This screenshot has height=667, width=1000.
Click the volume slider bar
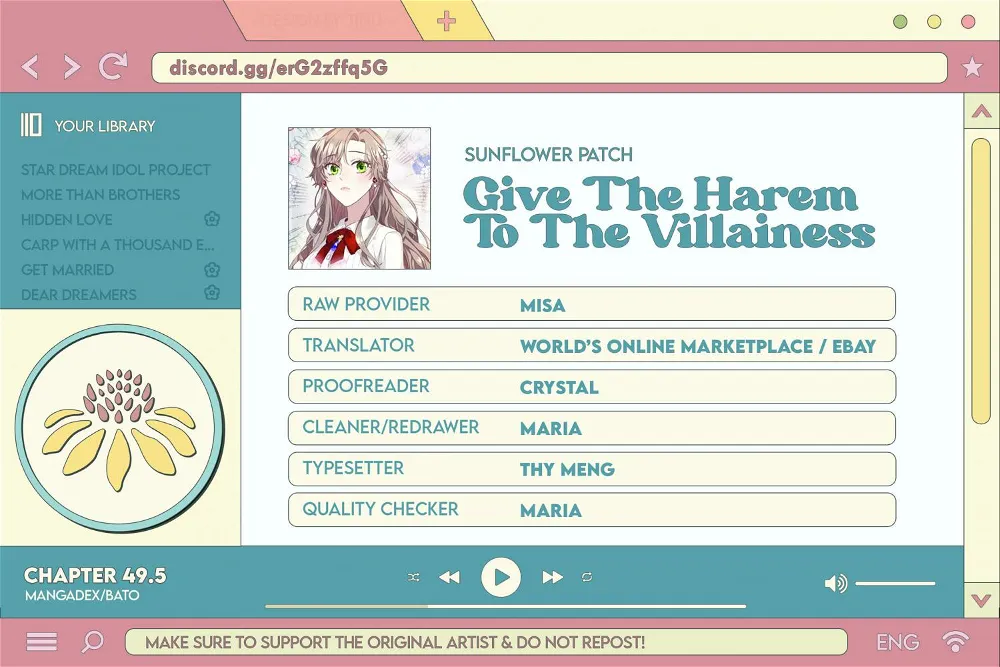pos(895,583)
